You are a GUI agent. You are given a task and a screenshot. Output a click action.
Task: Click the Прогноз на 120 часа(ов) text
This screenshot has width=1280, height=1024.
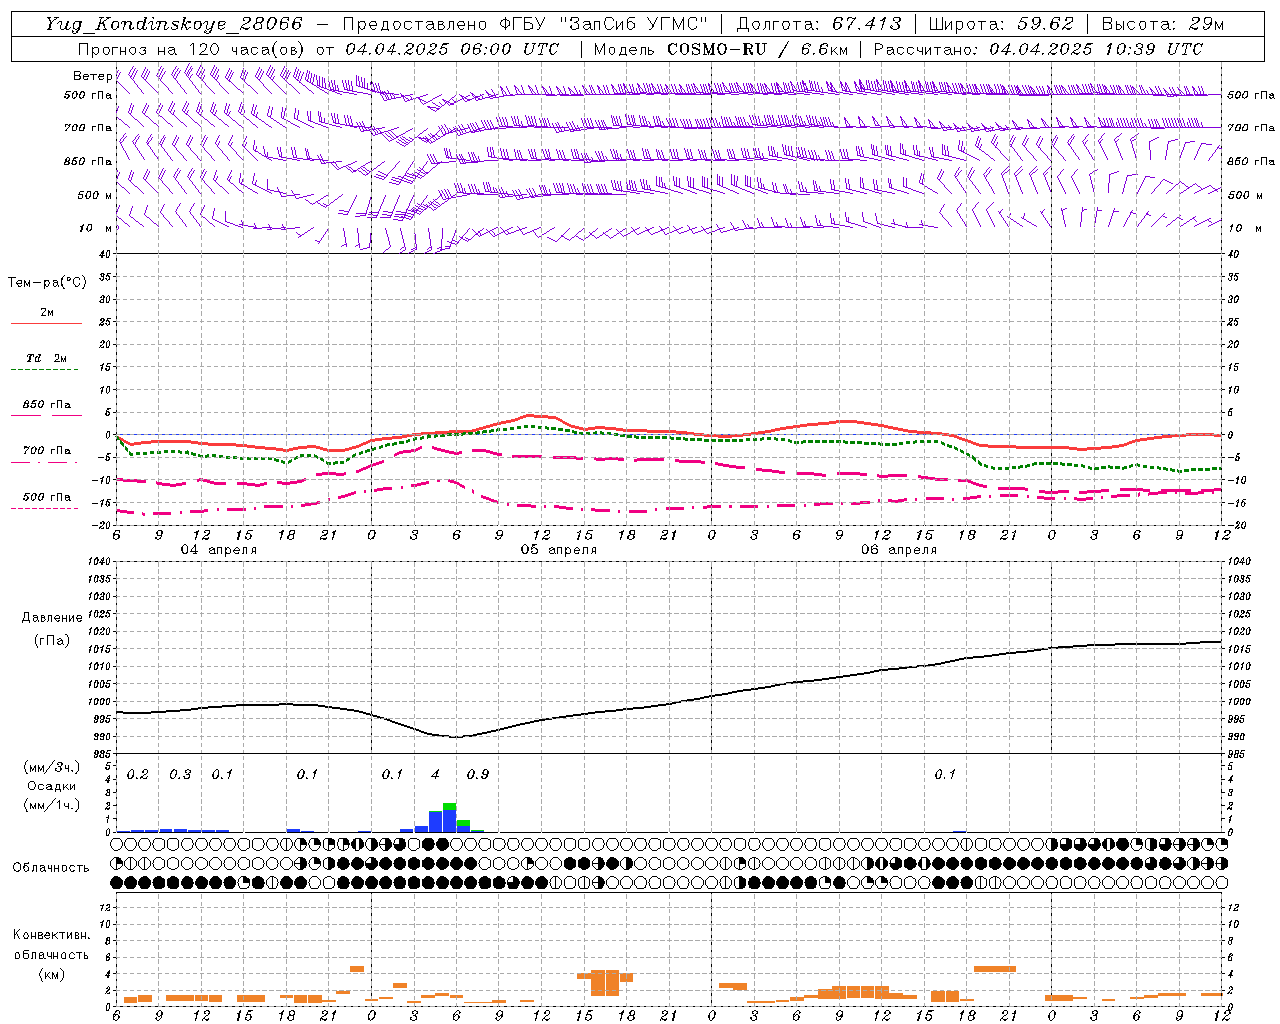pos(192,49)
